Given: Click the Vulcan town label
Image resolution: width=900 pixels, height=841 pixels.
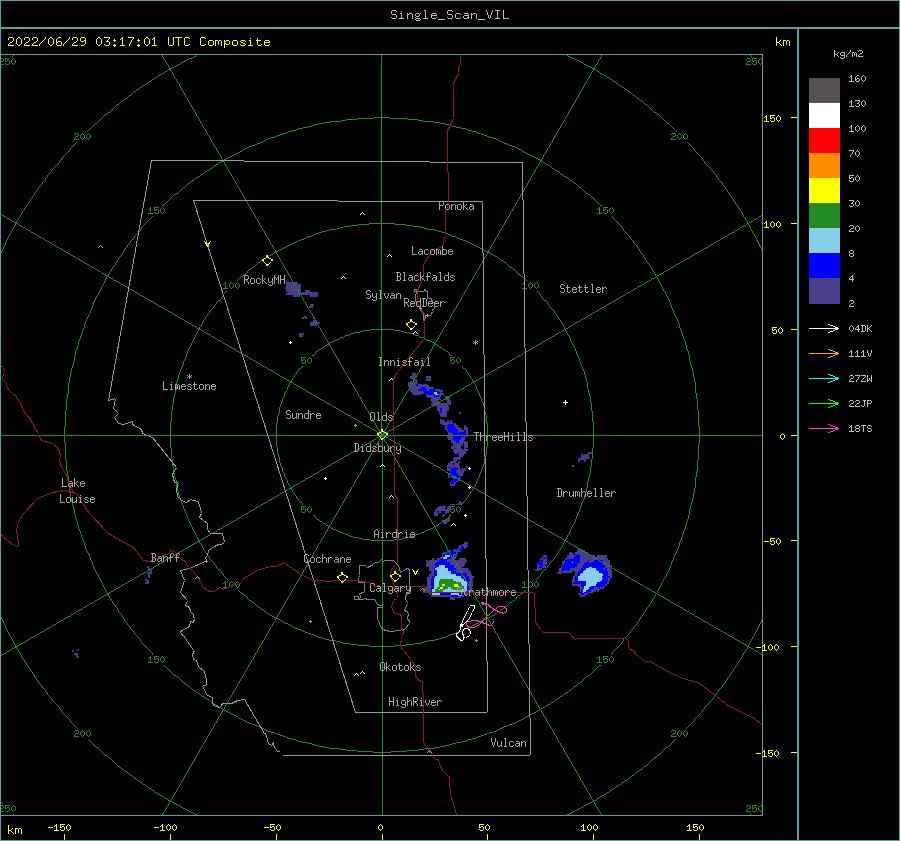Looking at the screenshot, I should pyautogui.click(x=508, y=743).
